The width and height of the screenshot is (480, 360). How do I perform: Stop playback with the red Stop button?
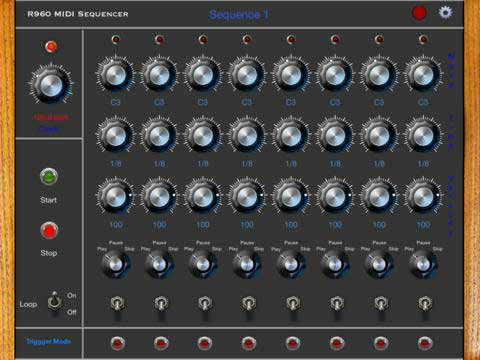tap(49, 230)
